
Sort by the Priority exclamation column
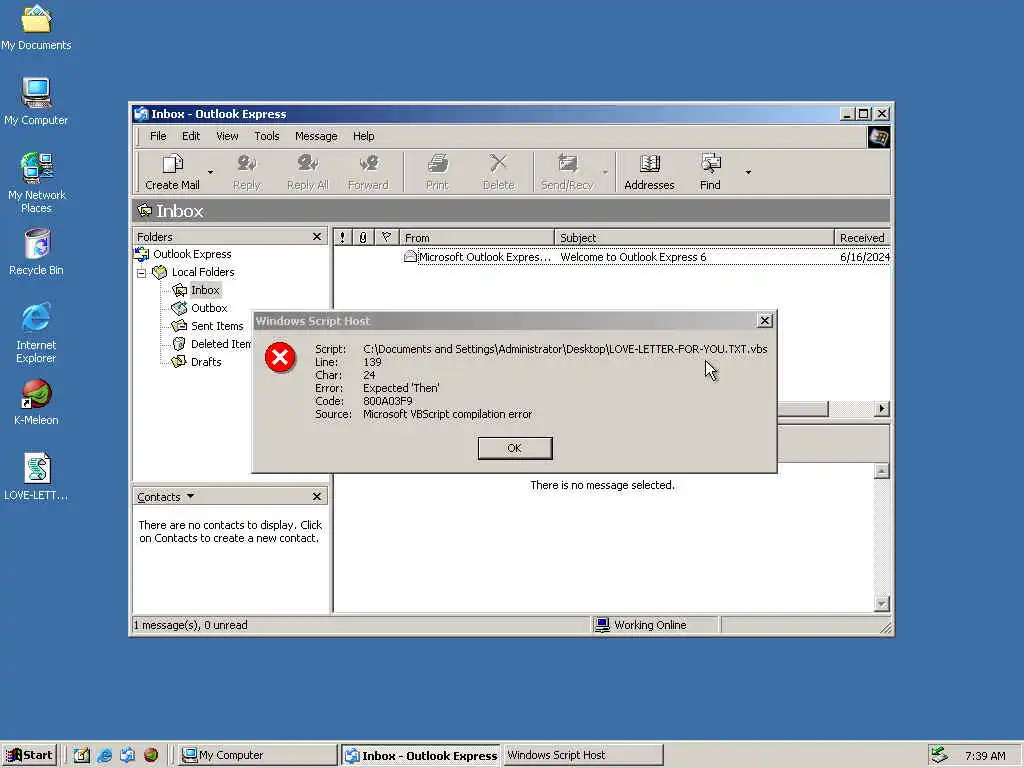(342, 238)
